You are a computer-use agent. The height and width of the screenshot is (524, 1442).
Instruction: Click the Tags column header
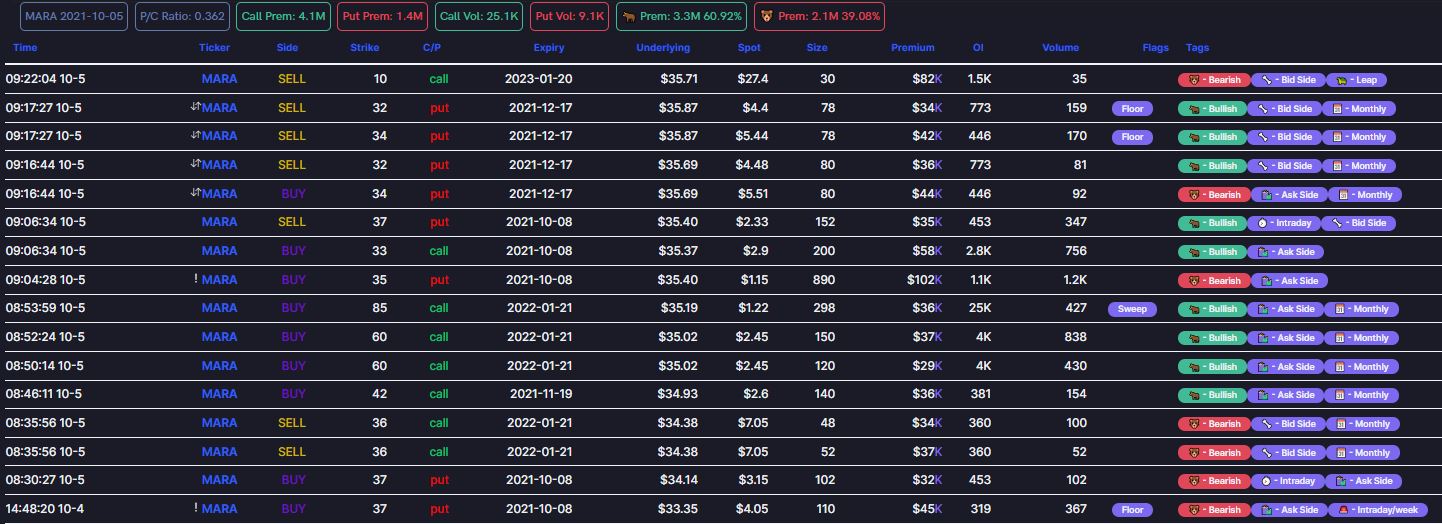click(x=1197, y=47)
